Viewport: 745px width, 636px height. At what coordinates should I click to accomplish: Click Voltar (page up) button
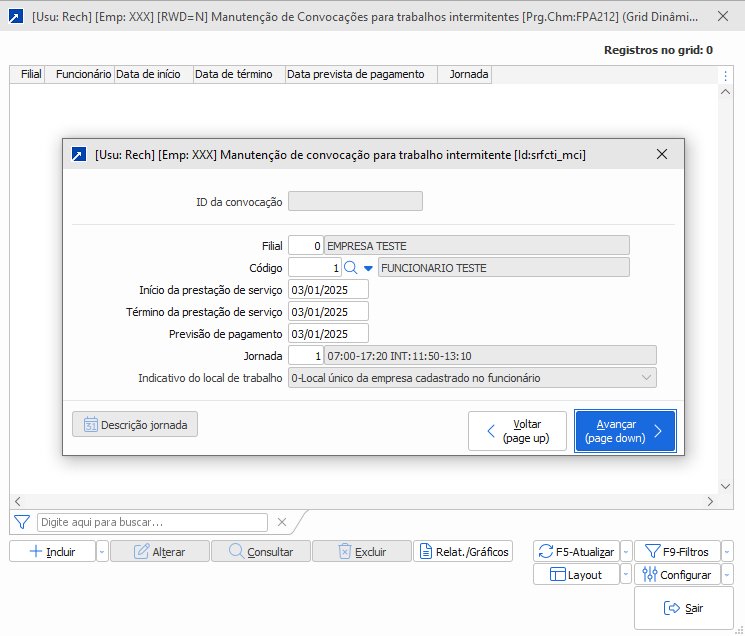click(x=517, y=431)
